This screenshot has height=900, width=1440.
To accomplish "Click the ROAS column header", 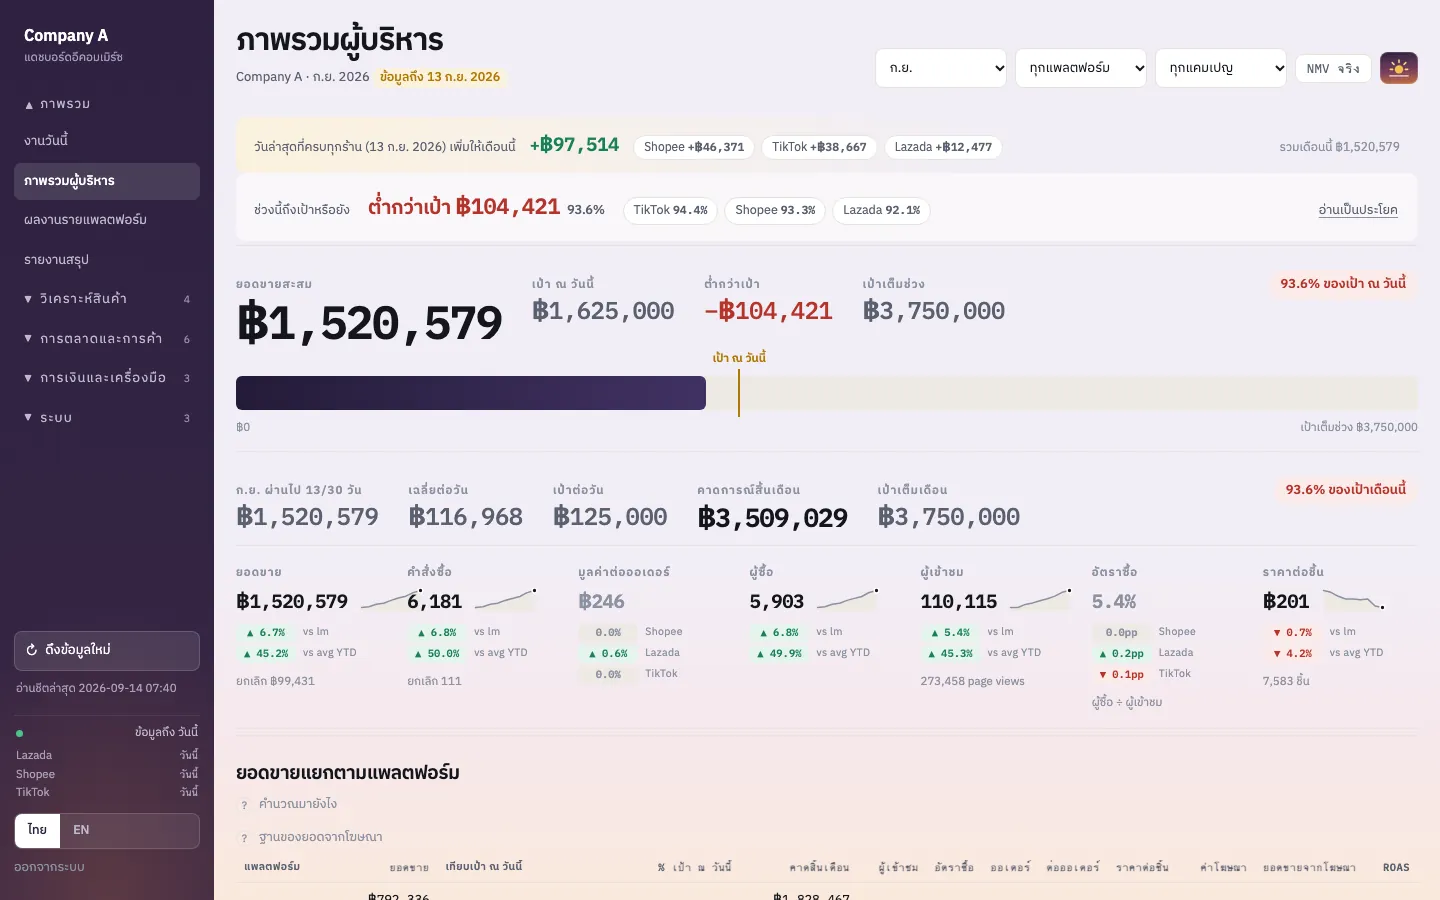I will coord(1396,867).
